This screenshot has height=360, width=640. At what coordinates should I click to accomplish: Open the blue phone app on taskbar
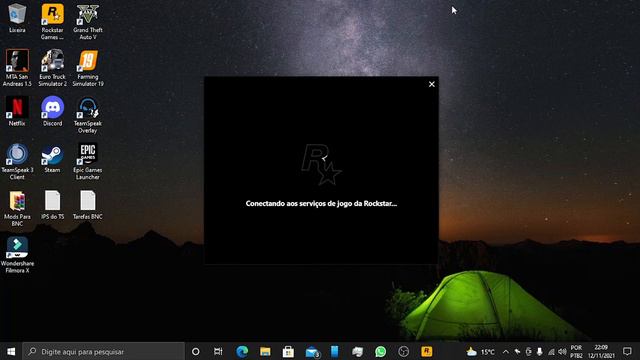coord(334,351)
